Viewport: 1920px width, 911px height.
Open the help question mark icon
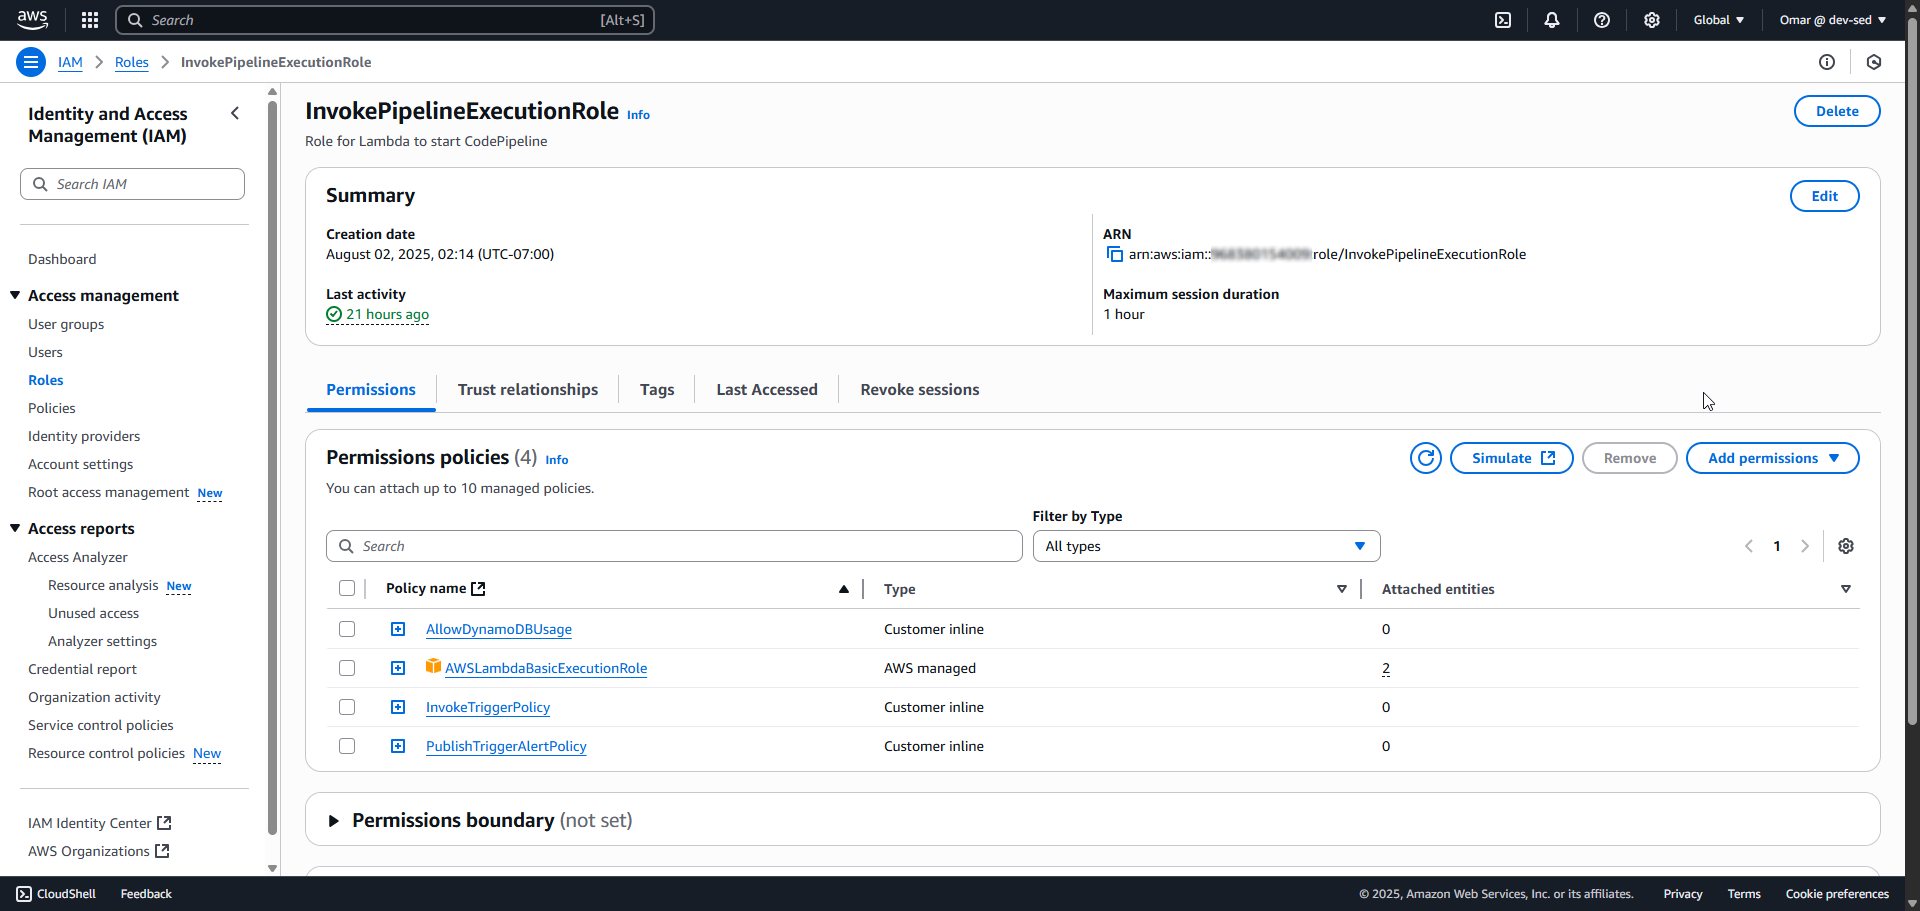pyautogui.click(x=1602, y=20)
